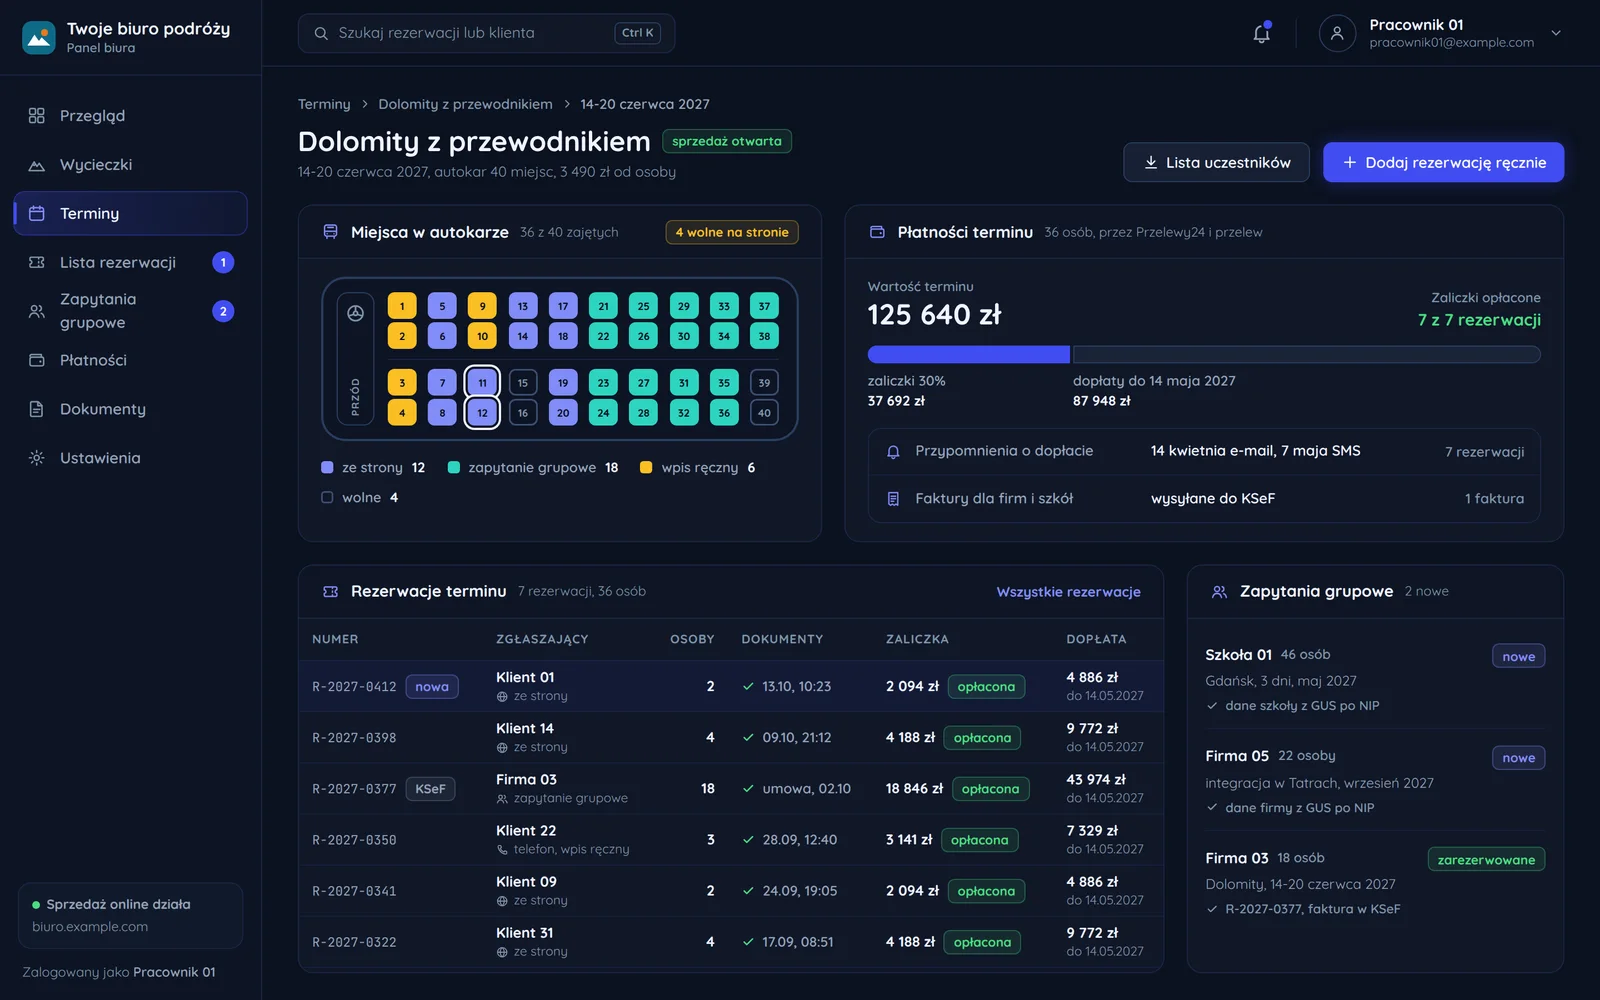Select Terminy sidebar item
Viewport: 1600px width, 1000px height.
tap(130, 213)
